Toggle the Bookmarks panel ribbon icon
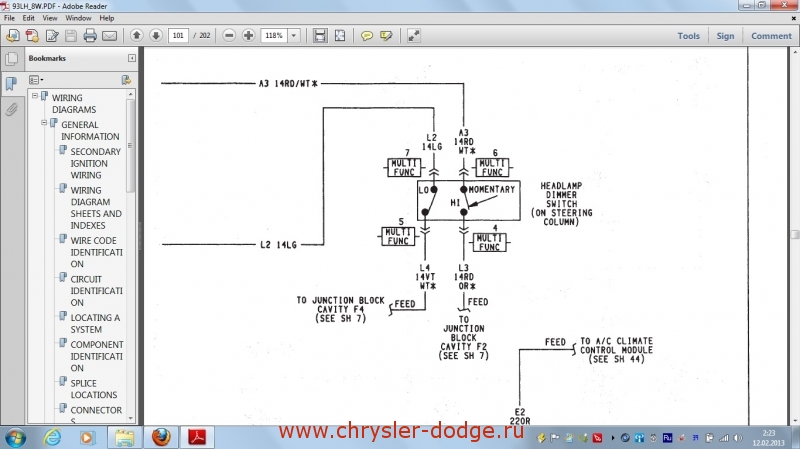This screenshot has width=800, height=449. pyautogui.click(x=11, y=84)
